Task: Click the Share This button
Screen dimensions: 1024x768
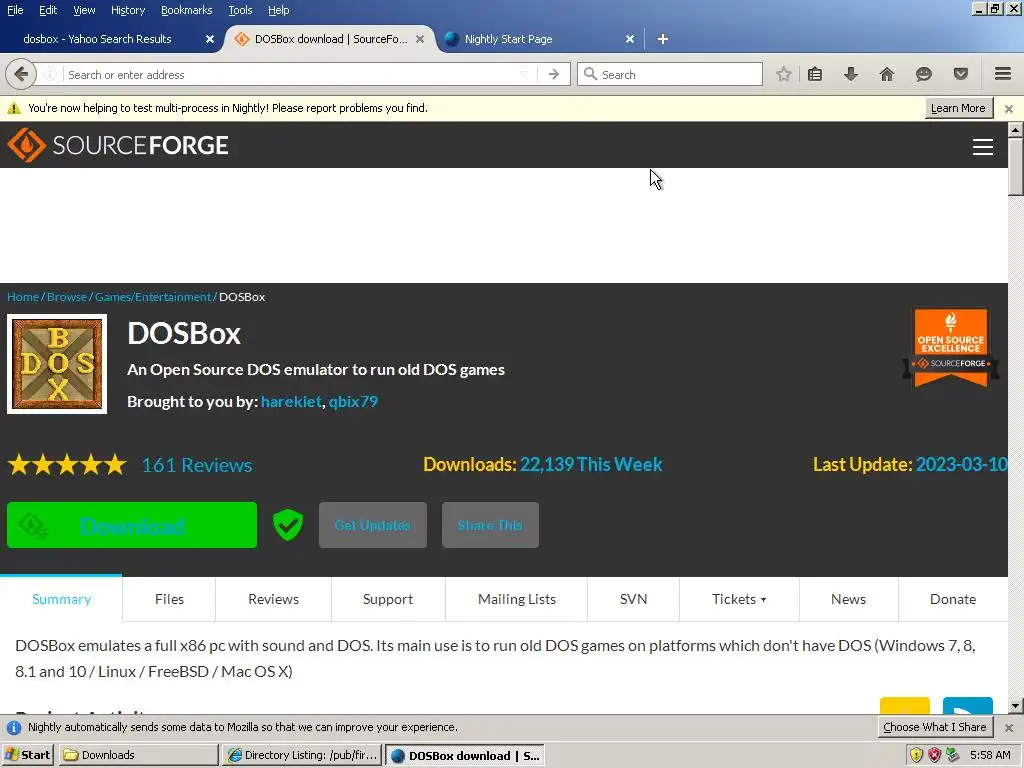Action: [490, 525]
